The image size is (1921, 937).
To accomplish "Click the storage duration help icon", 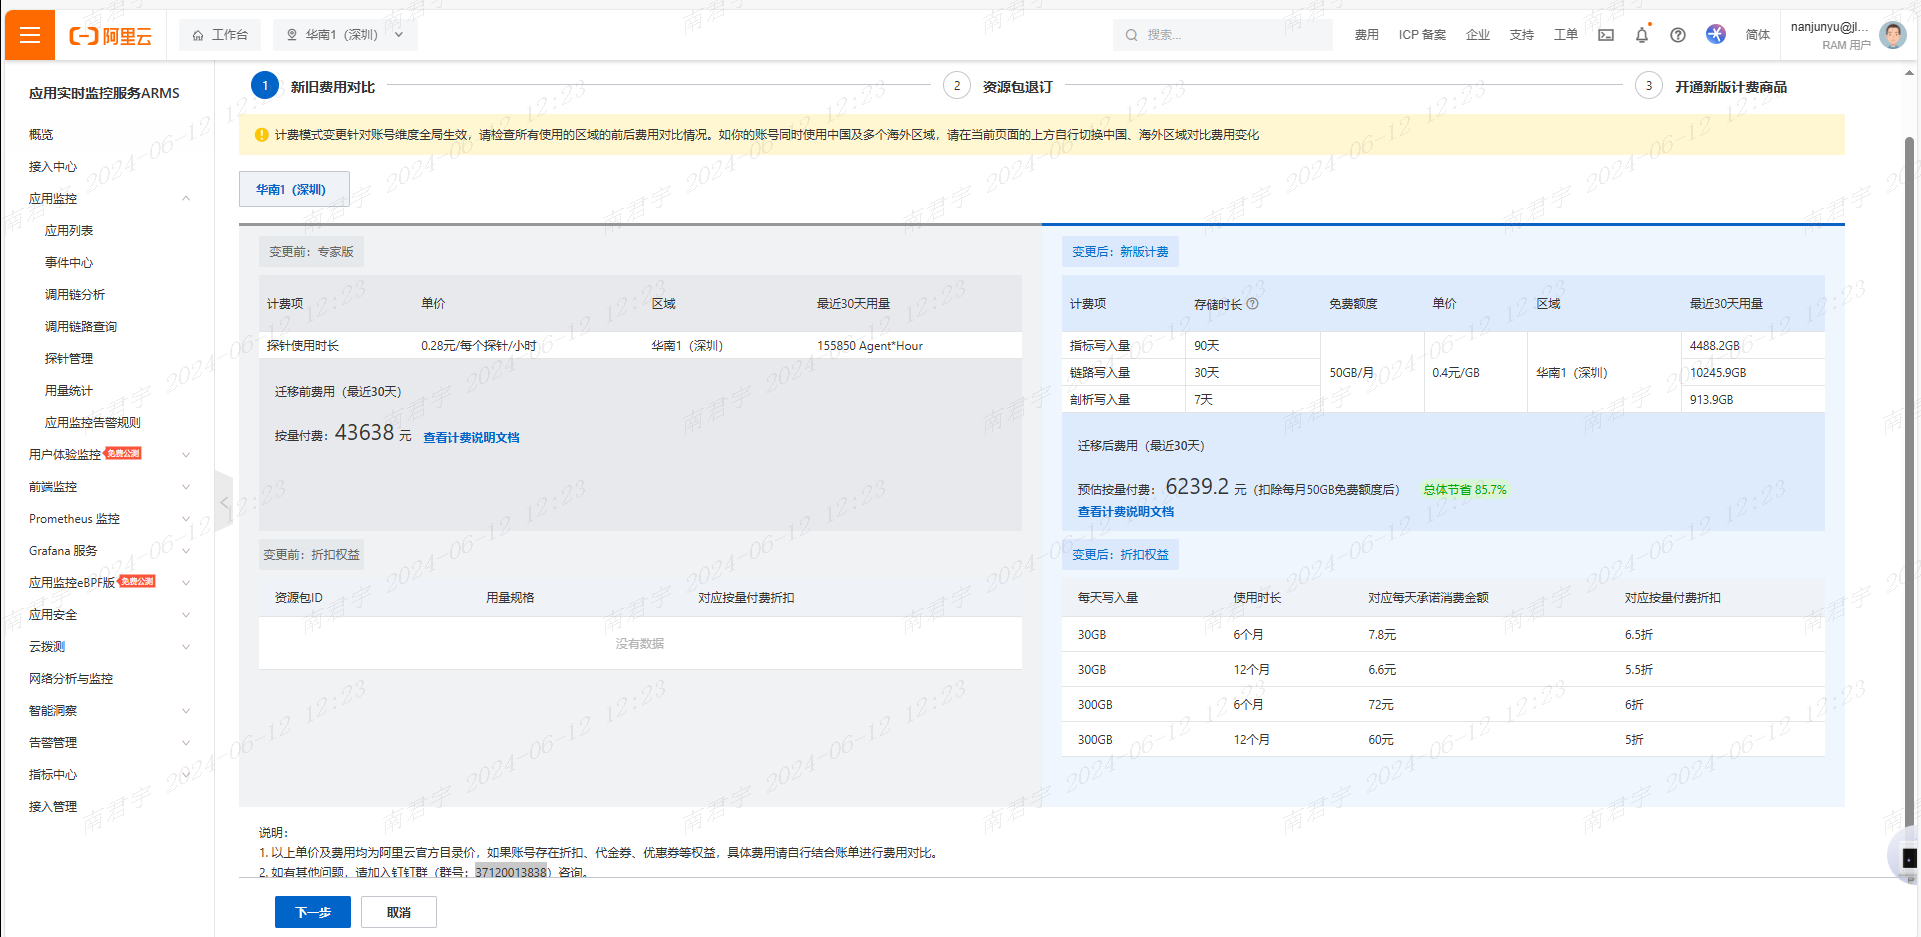I will 1252,304.
